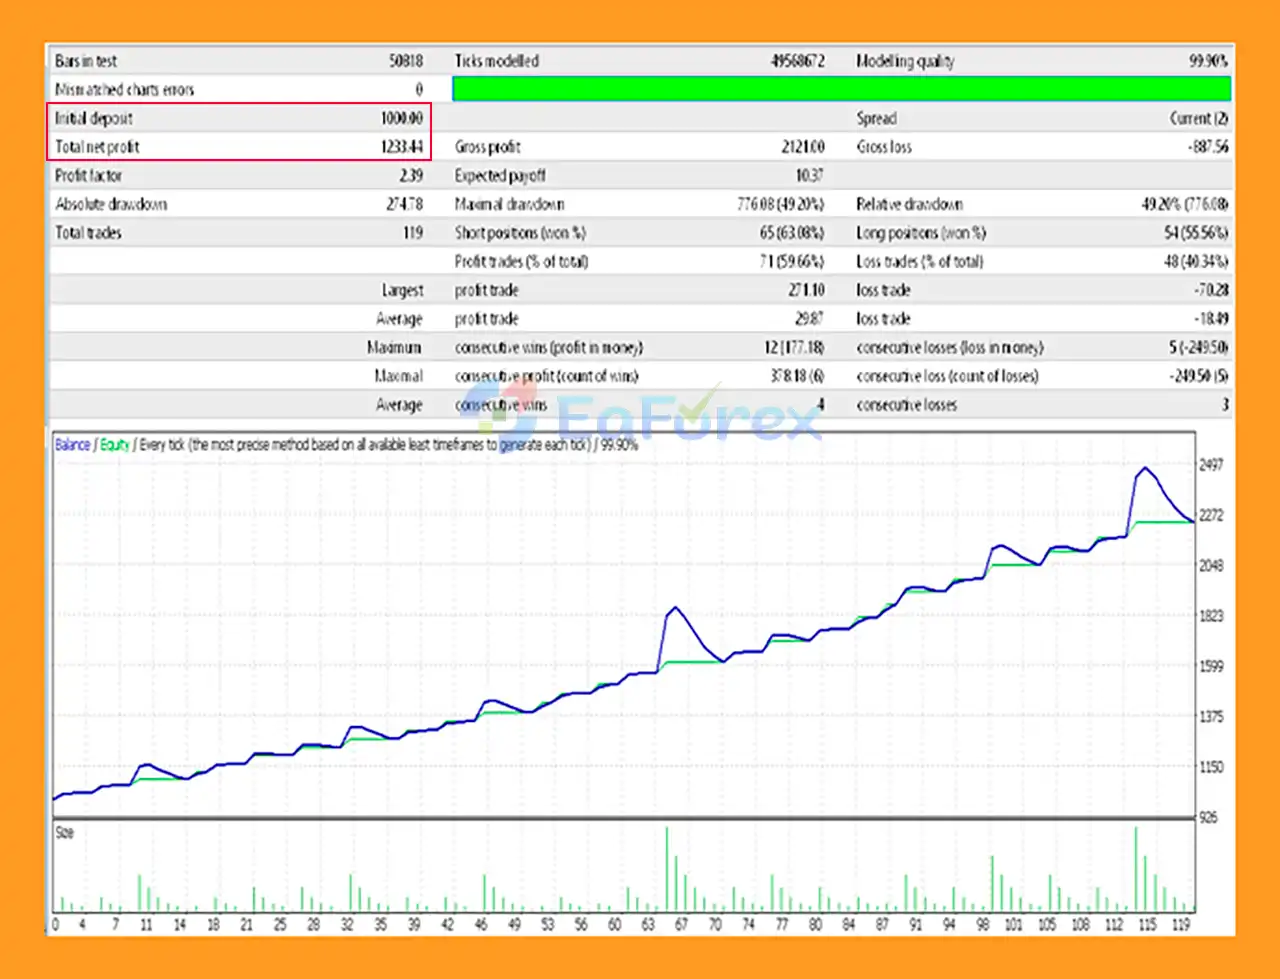Click the Size label in histogram panel
Image resolution: width=1280 pixels, height=979 pixels.
click(x=64, y=832)
